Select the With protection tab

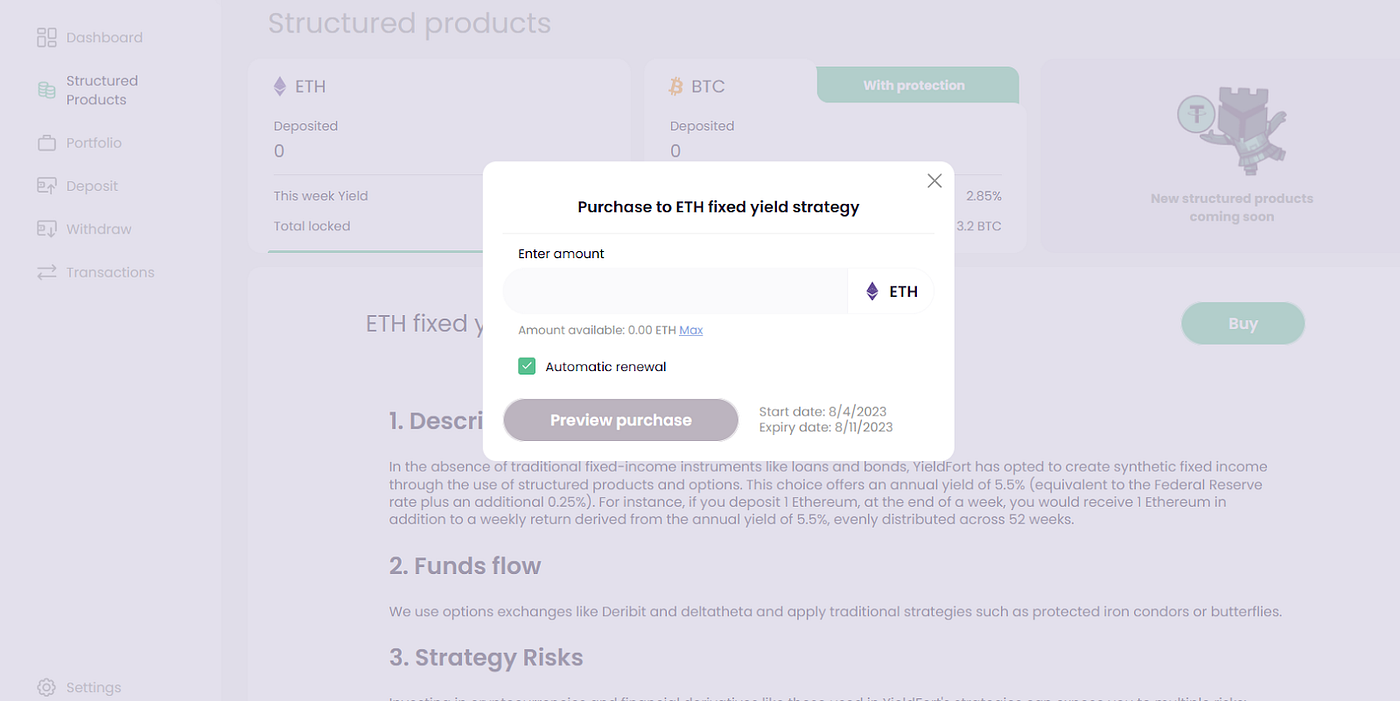point(914,85)
